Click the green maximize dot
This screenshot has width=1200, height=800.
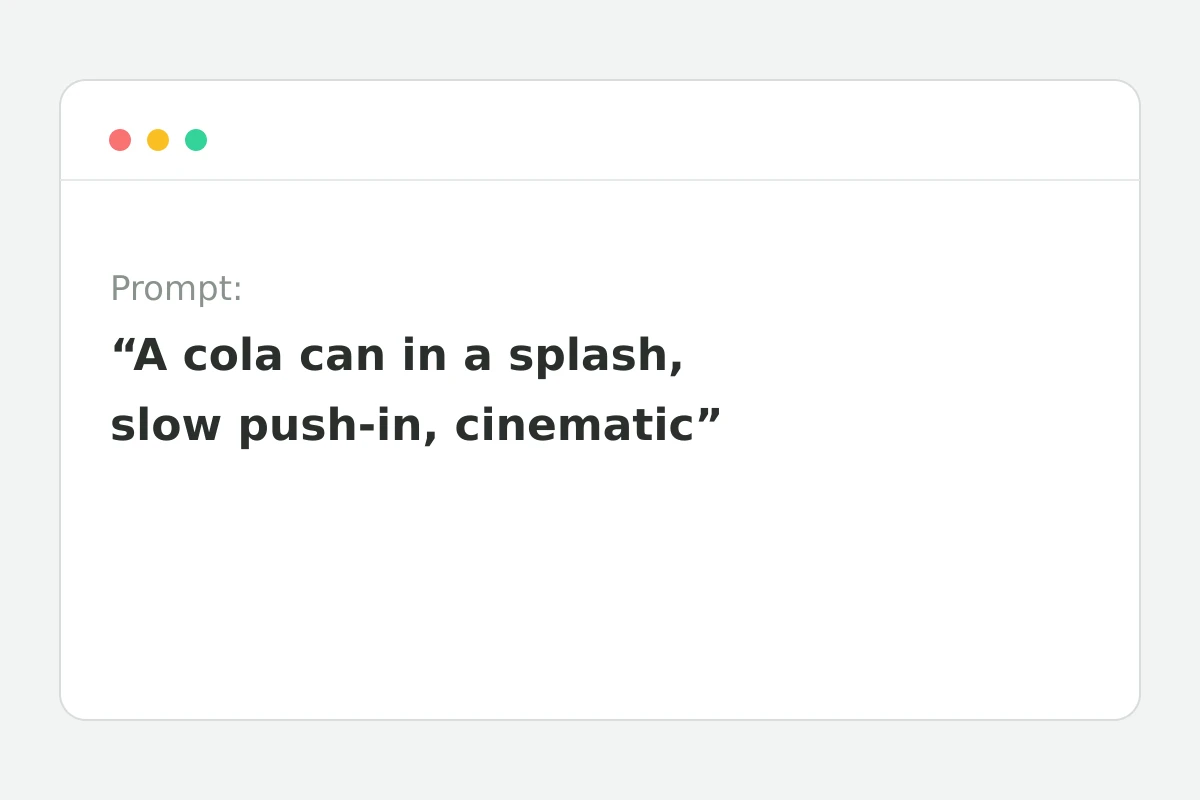[196, 140]
